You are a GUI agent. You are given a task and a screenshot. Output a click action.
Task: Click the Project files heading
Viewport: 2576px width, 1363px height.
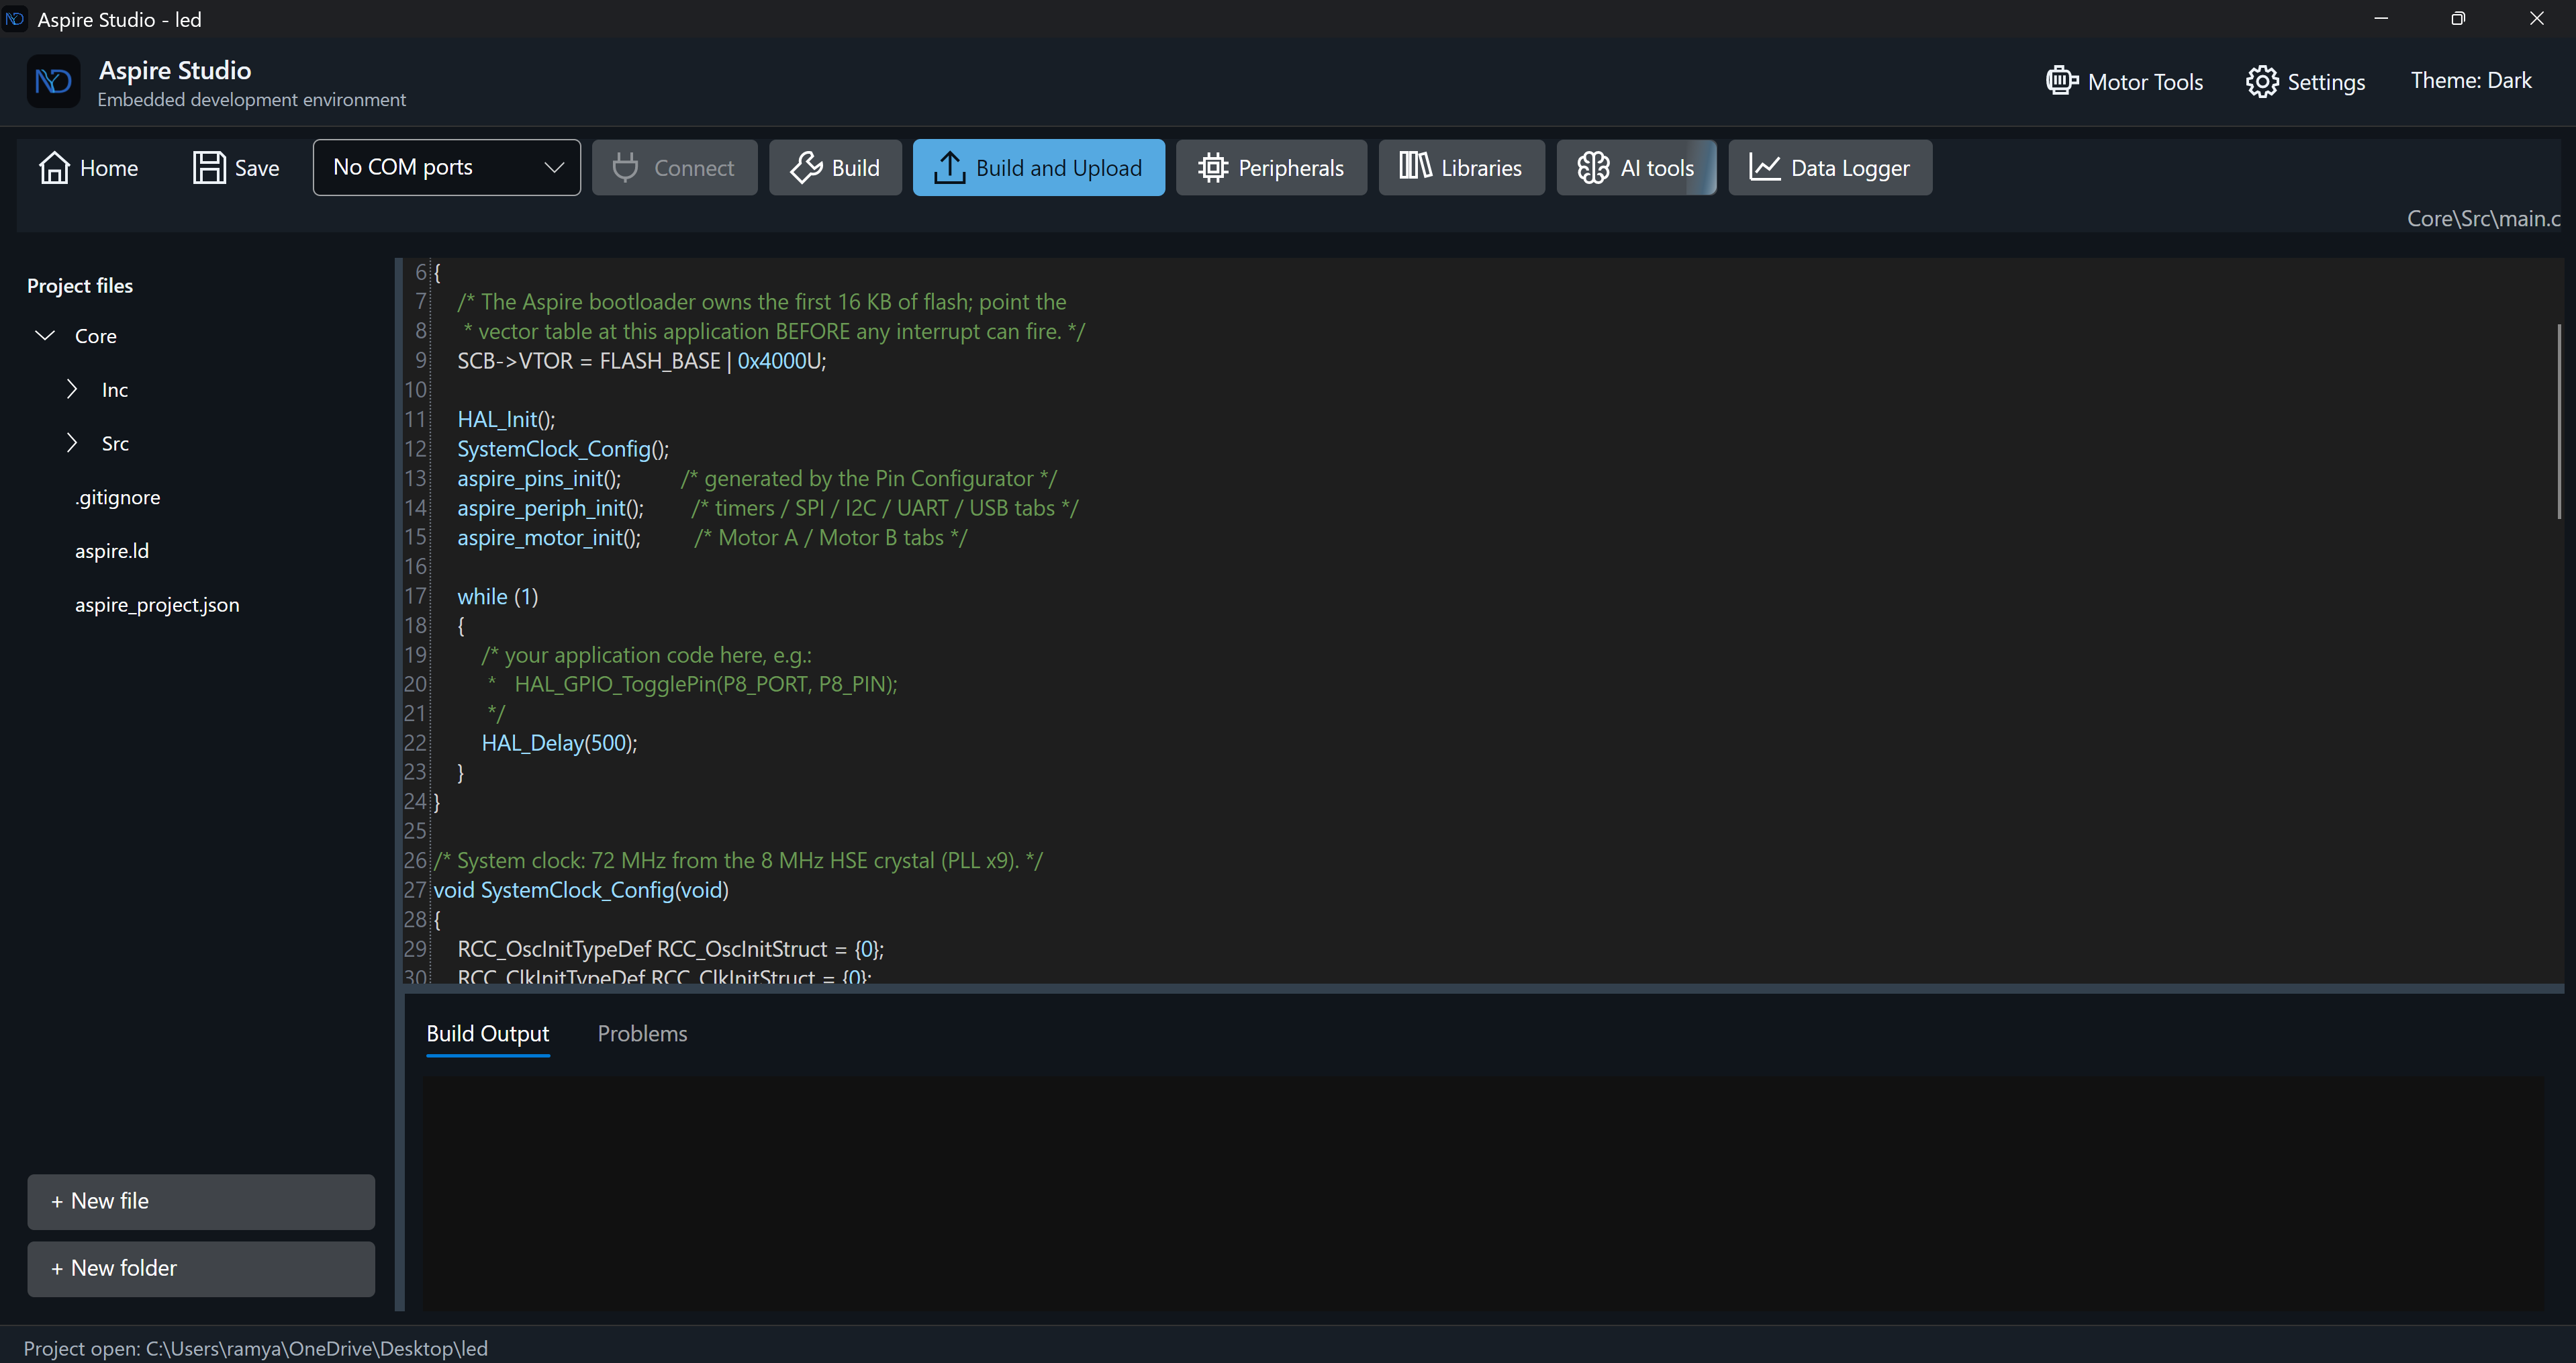tap(80, 286)
